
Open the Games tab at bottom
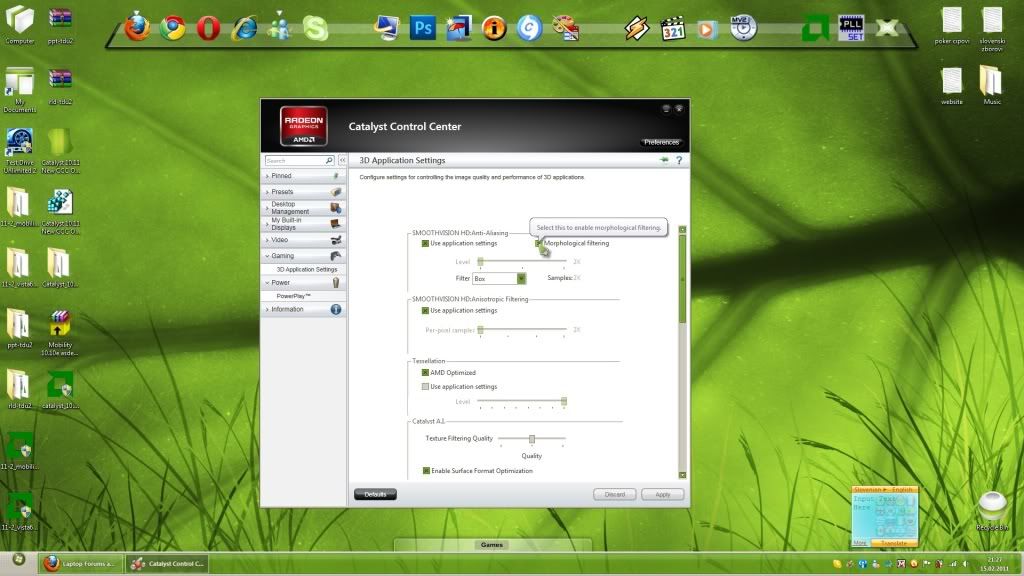pyautogui.click(x=492, y=545)
